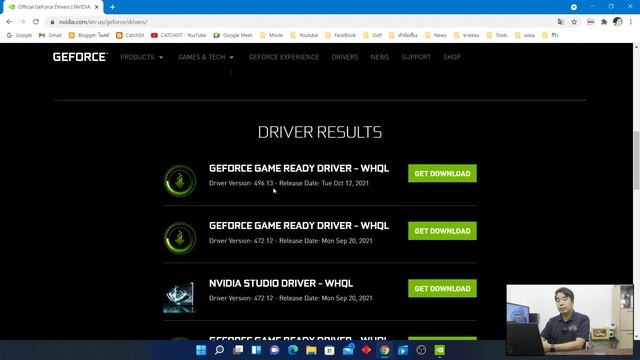The image size is (640, 360).
Task: Open the red diamond app on the taskbar
Action: tap(366, 350)
